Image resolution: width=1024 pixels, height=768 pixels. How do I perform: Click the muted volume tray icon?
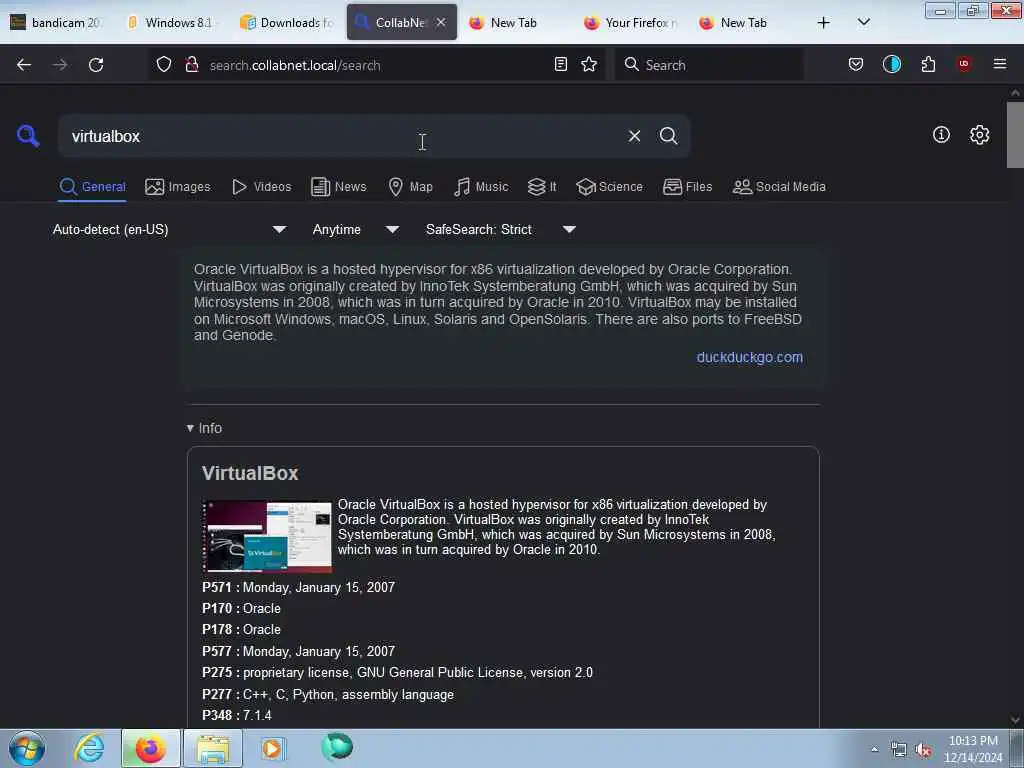coord(923,750)
